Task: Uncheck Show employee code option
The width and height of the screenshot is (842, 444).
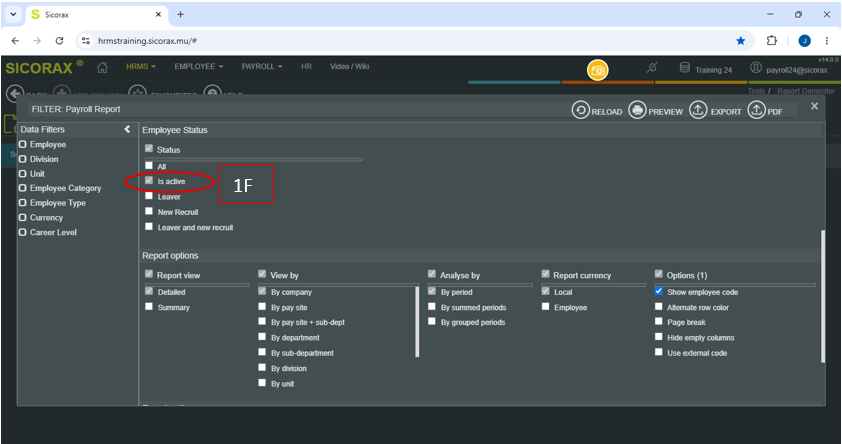Action: pyautogui.click(x=658, y=291)
